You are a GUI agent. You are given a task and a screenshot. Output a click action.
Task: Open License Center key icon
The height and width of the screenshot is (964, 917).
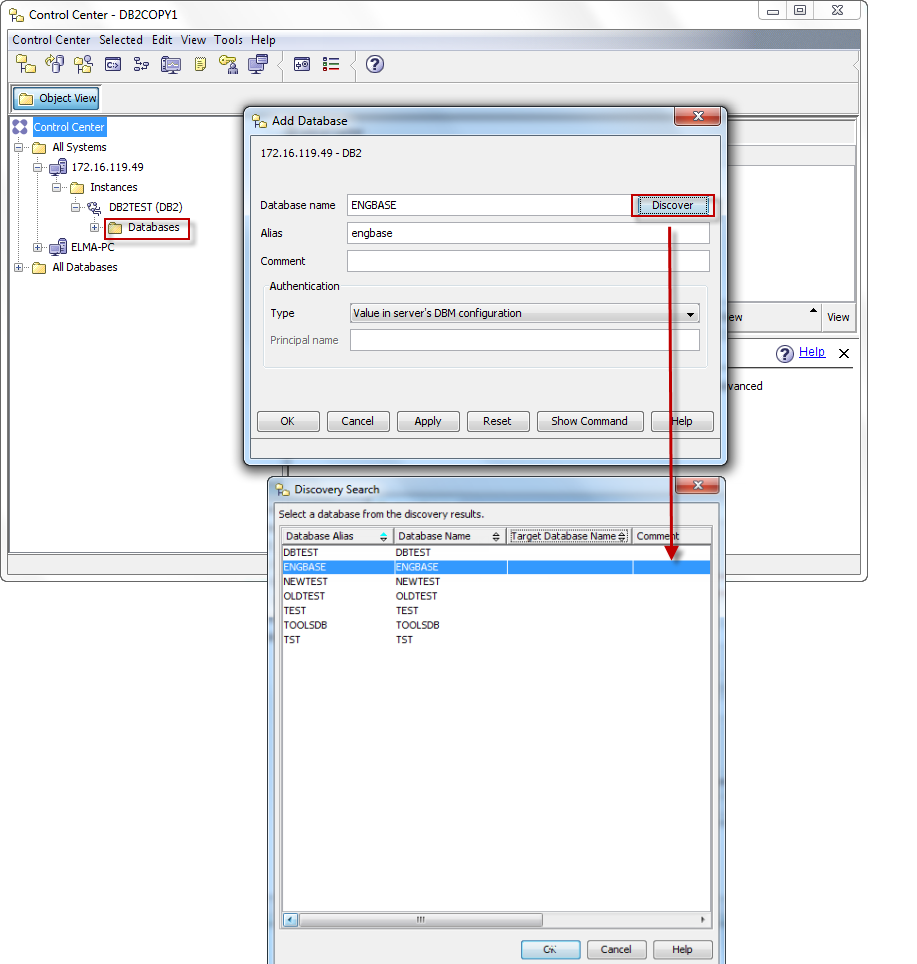tap(228, 64)
